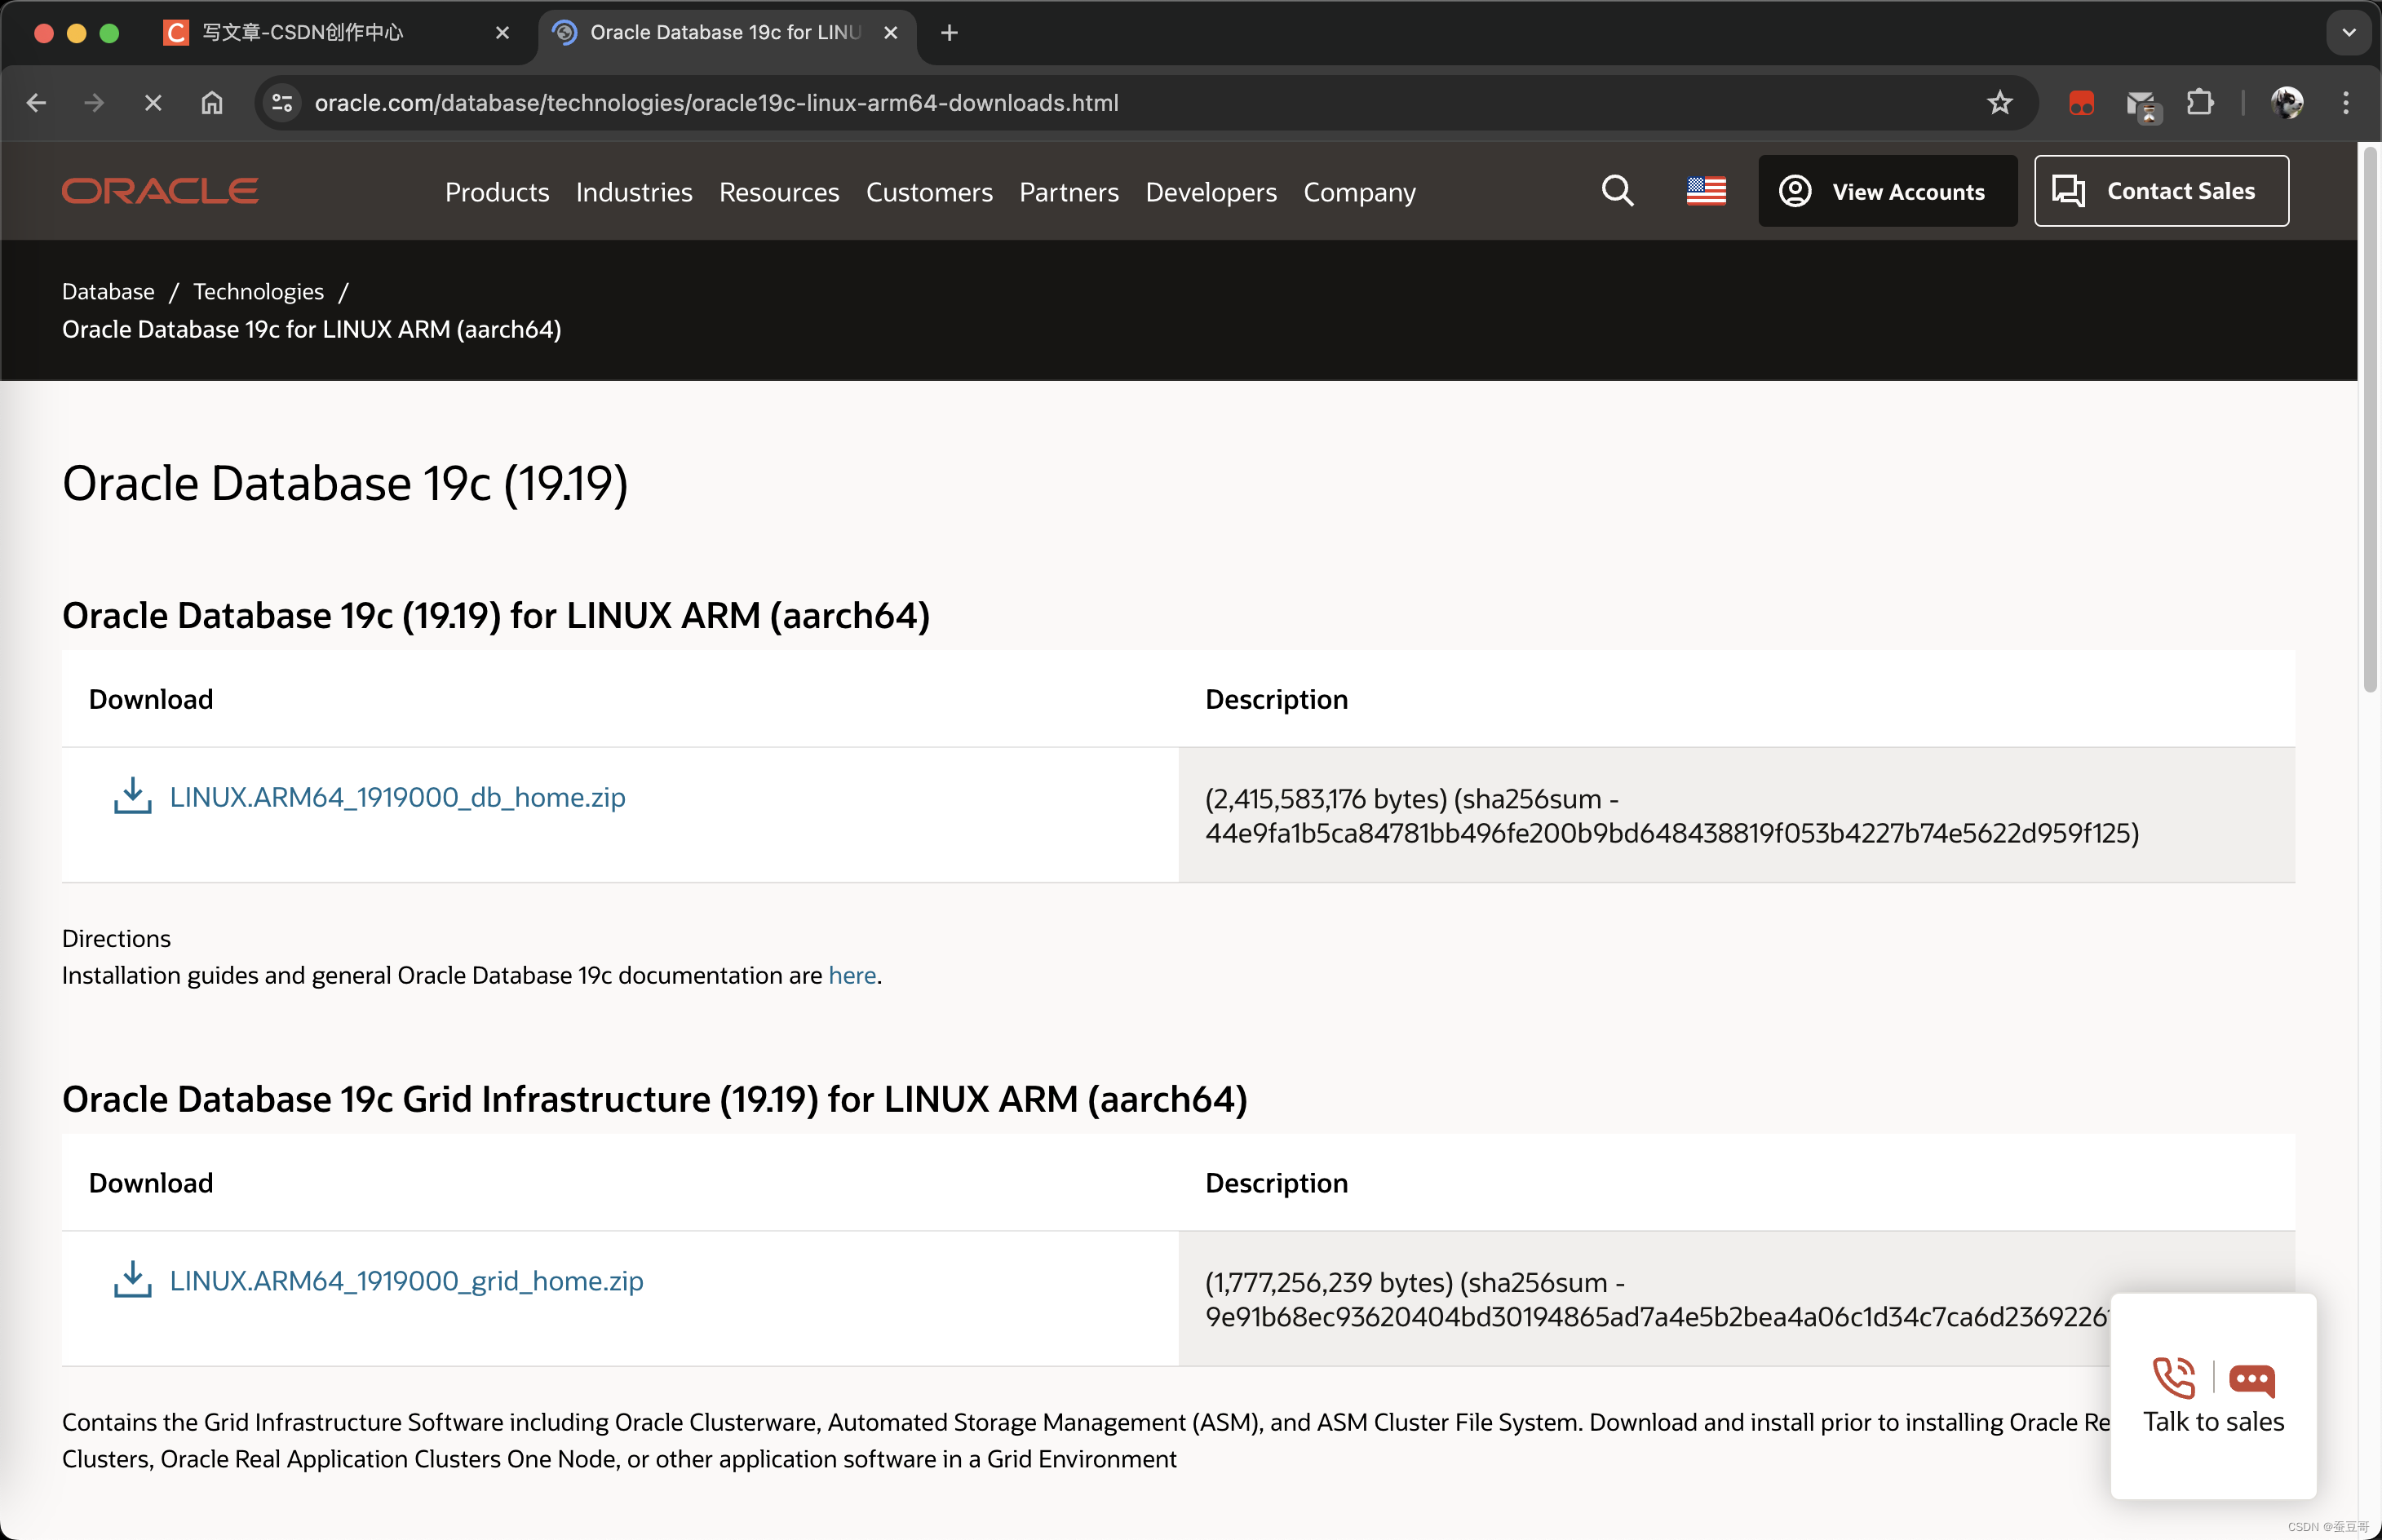
Task: View site information icon in address bar
Action: coord(283,103)
